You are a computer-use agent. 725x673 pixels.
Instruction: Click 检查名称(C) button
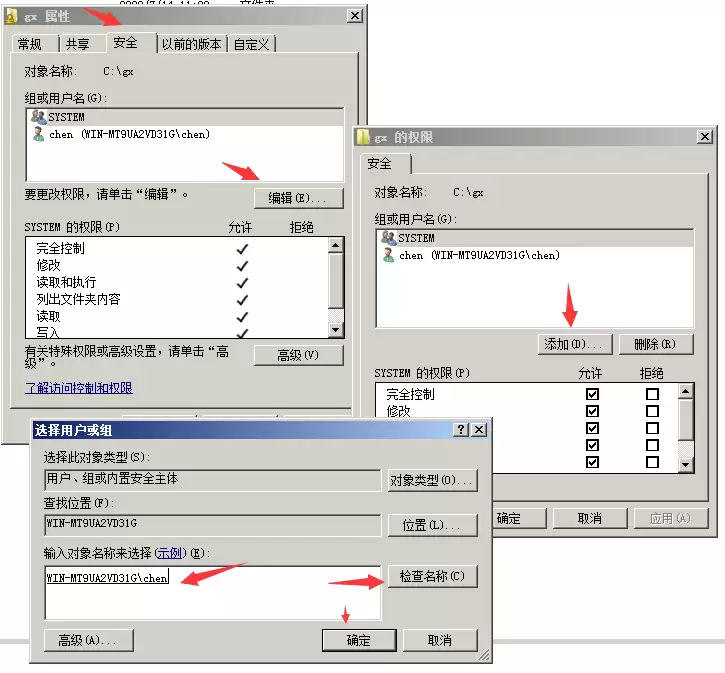[432, 576]
